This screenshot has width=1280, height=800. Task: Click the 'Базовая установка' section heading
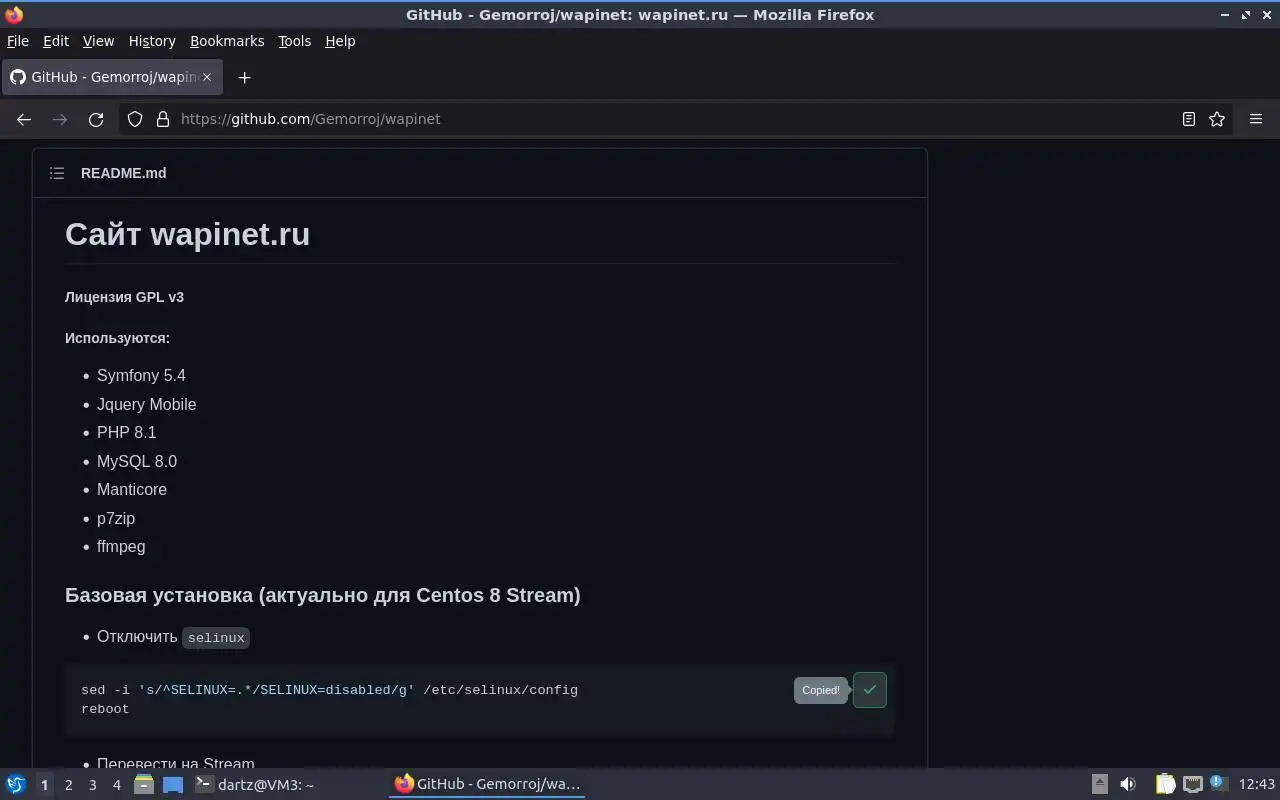[x=323, y=595]
